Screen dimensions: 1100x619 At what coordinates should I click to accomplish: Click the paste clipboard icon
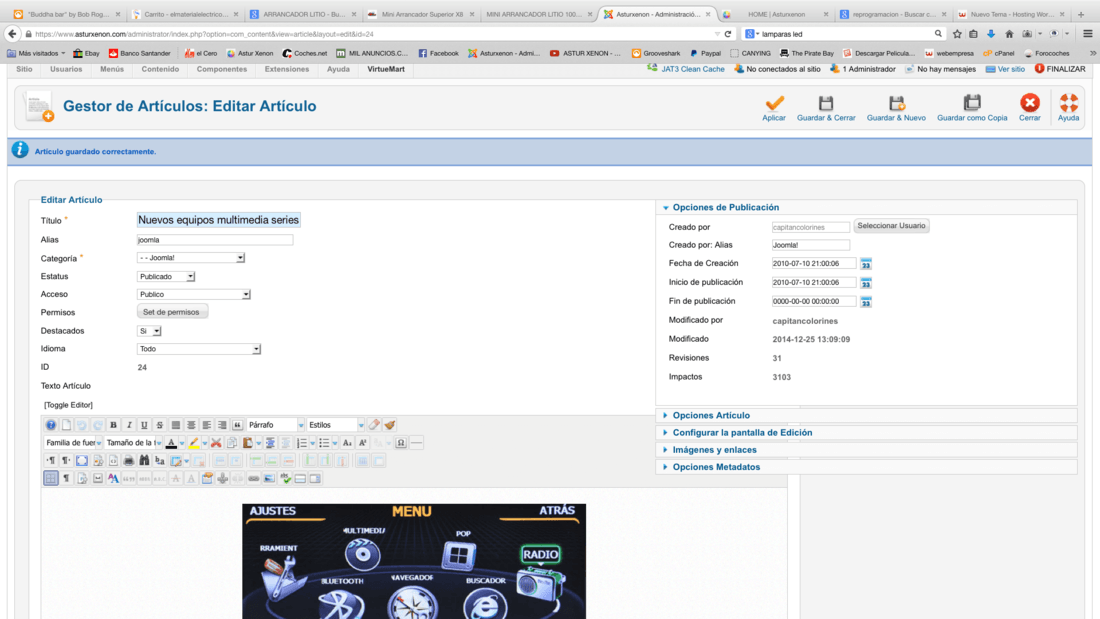pos(247,443)
